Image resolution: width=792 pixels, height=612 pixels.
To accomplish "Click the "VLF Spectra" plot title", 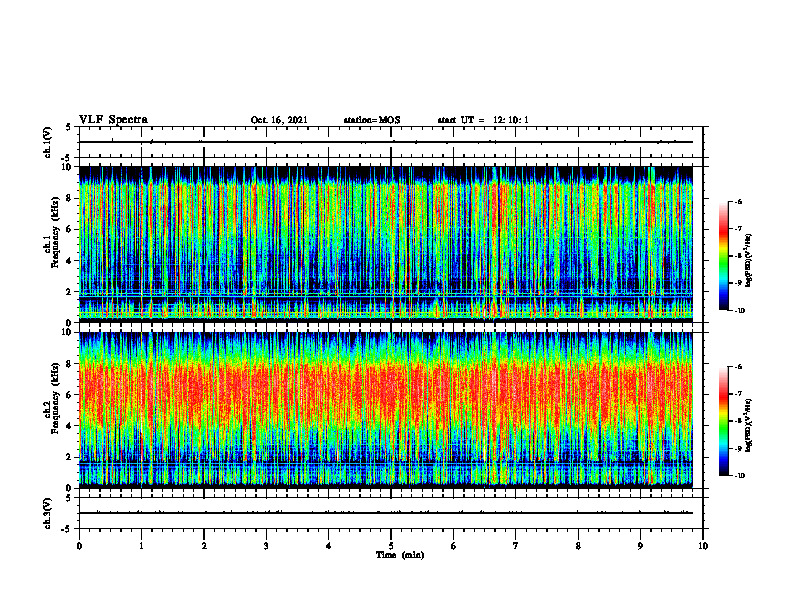I will pos(113,120).
